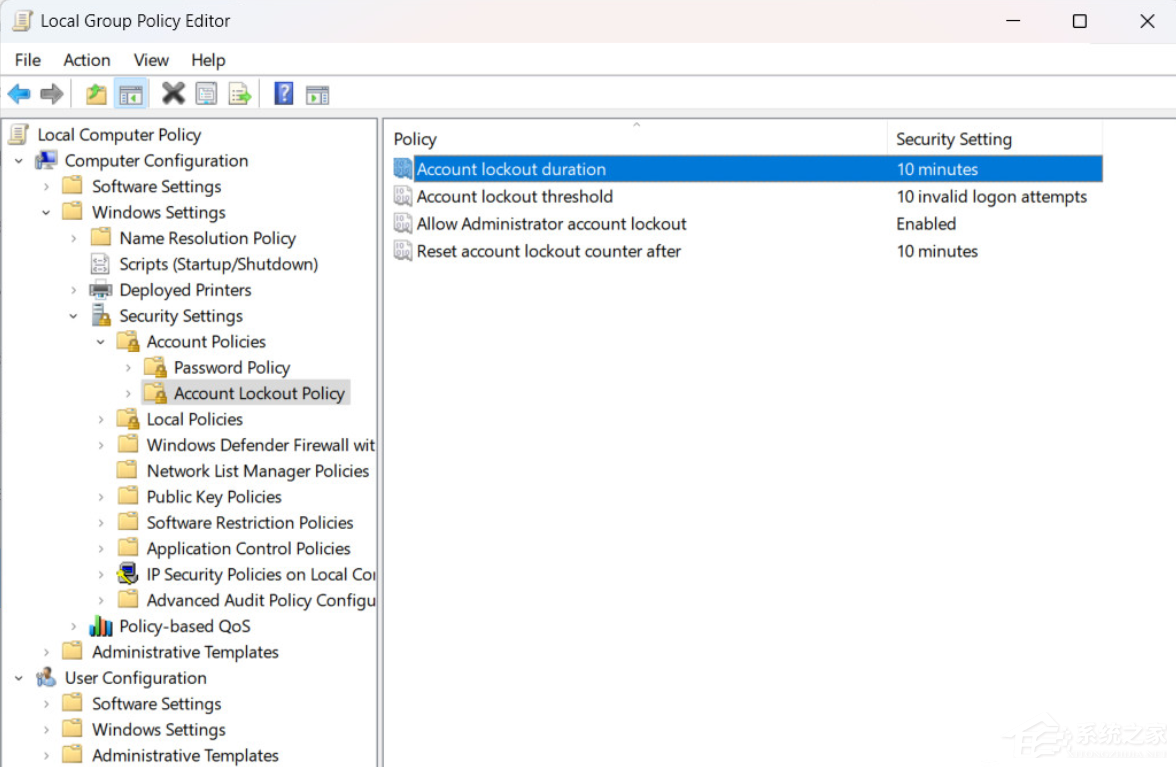Open the Action menu
The height and width of the screenshot is (767, 1176).
[x=87, y=60]
